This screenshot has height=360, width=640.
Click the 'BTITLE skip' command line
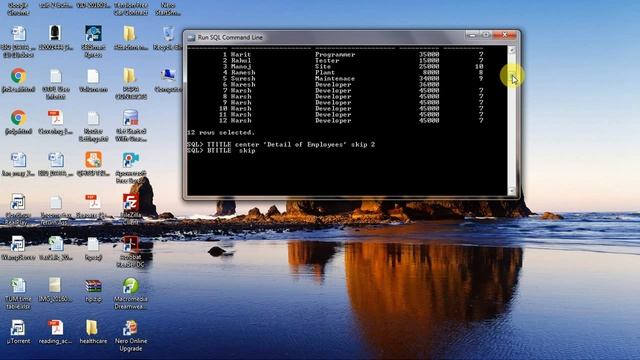(x=231, y=151)
